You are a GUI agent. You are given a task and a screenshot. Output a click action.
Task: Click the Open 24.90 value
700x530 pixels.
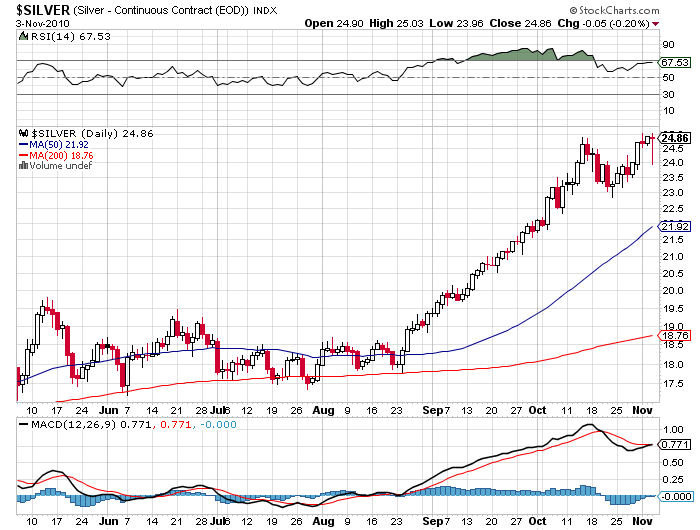tap(333, 23)
